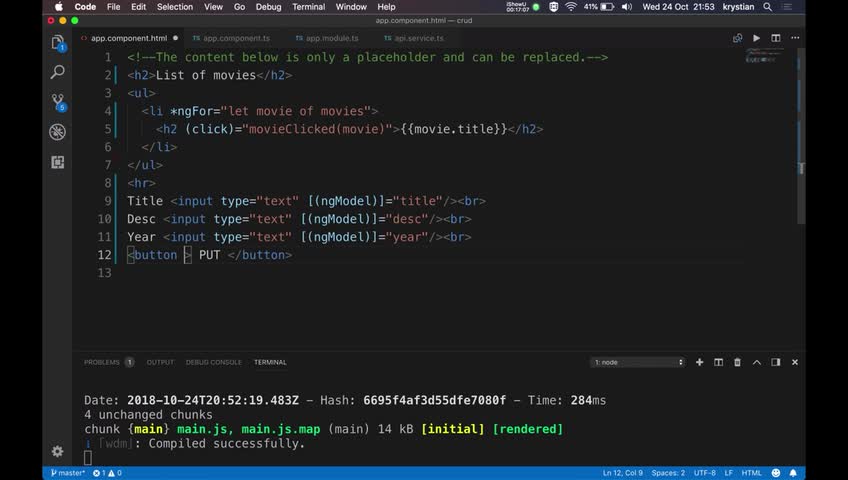Open the Terminal menu
The width and height of the screenshot is (848, 480).
(308, 7)
